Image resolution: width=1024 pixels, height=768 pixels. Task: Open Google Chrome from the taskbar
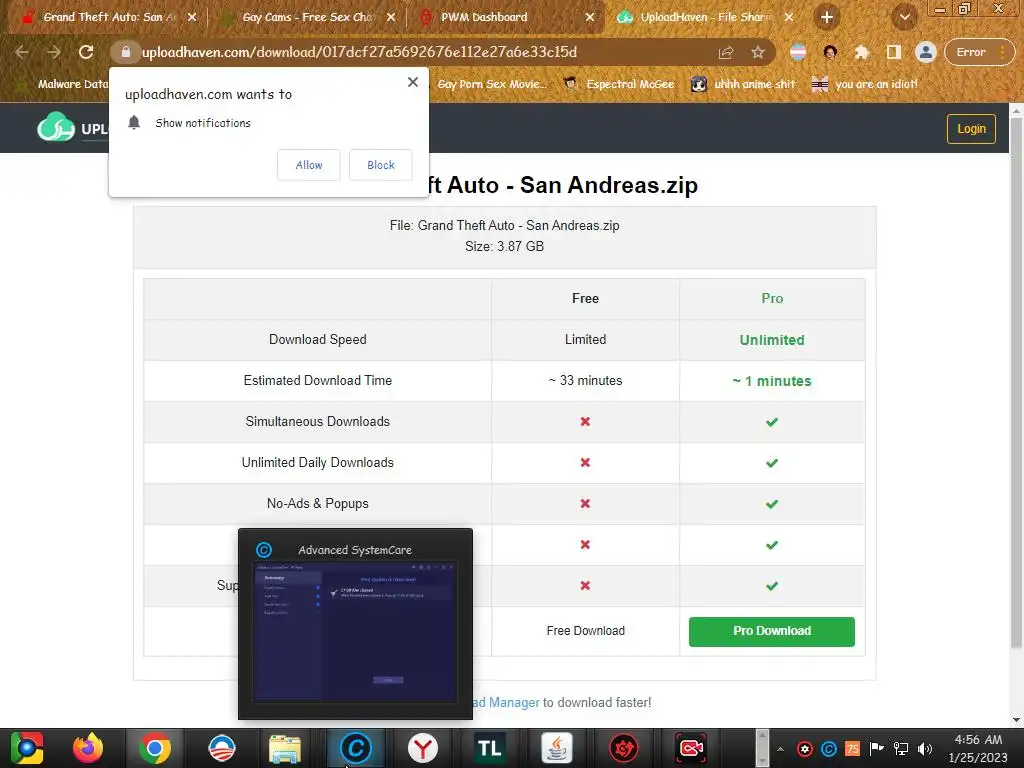pyautogui.click(x=155, y=748)
